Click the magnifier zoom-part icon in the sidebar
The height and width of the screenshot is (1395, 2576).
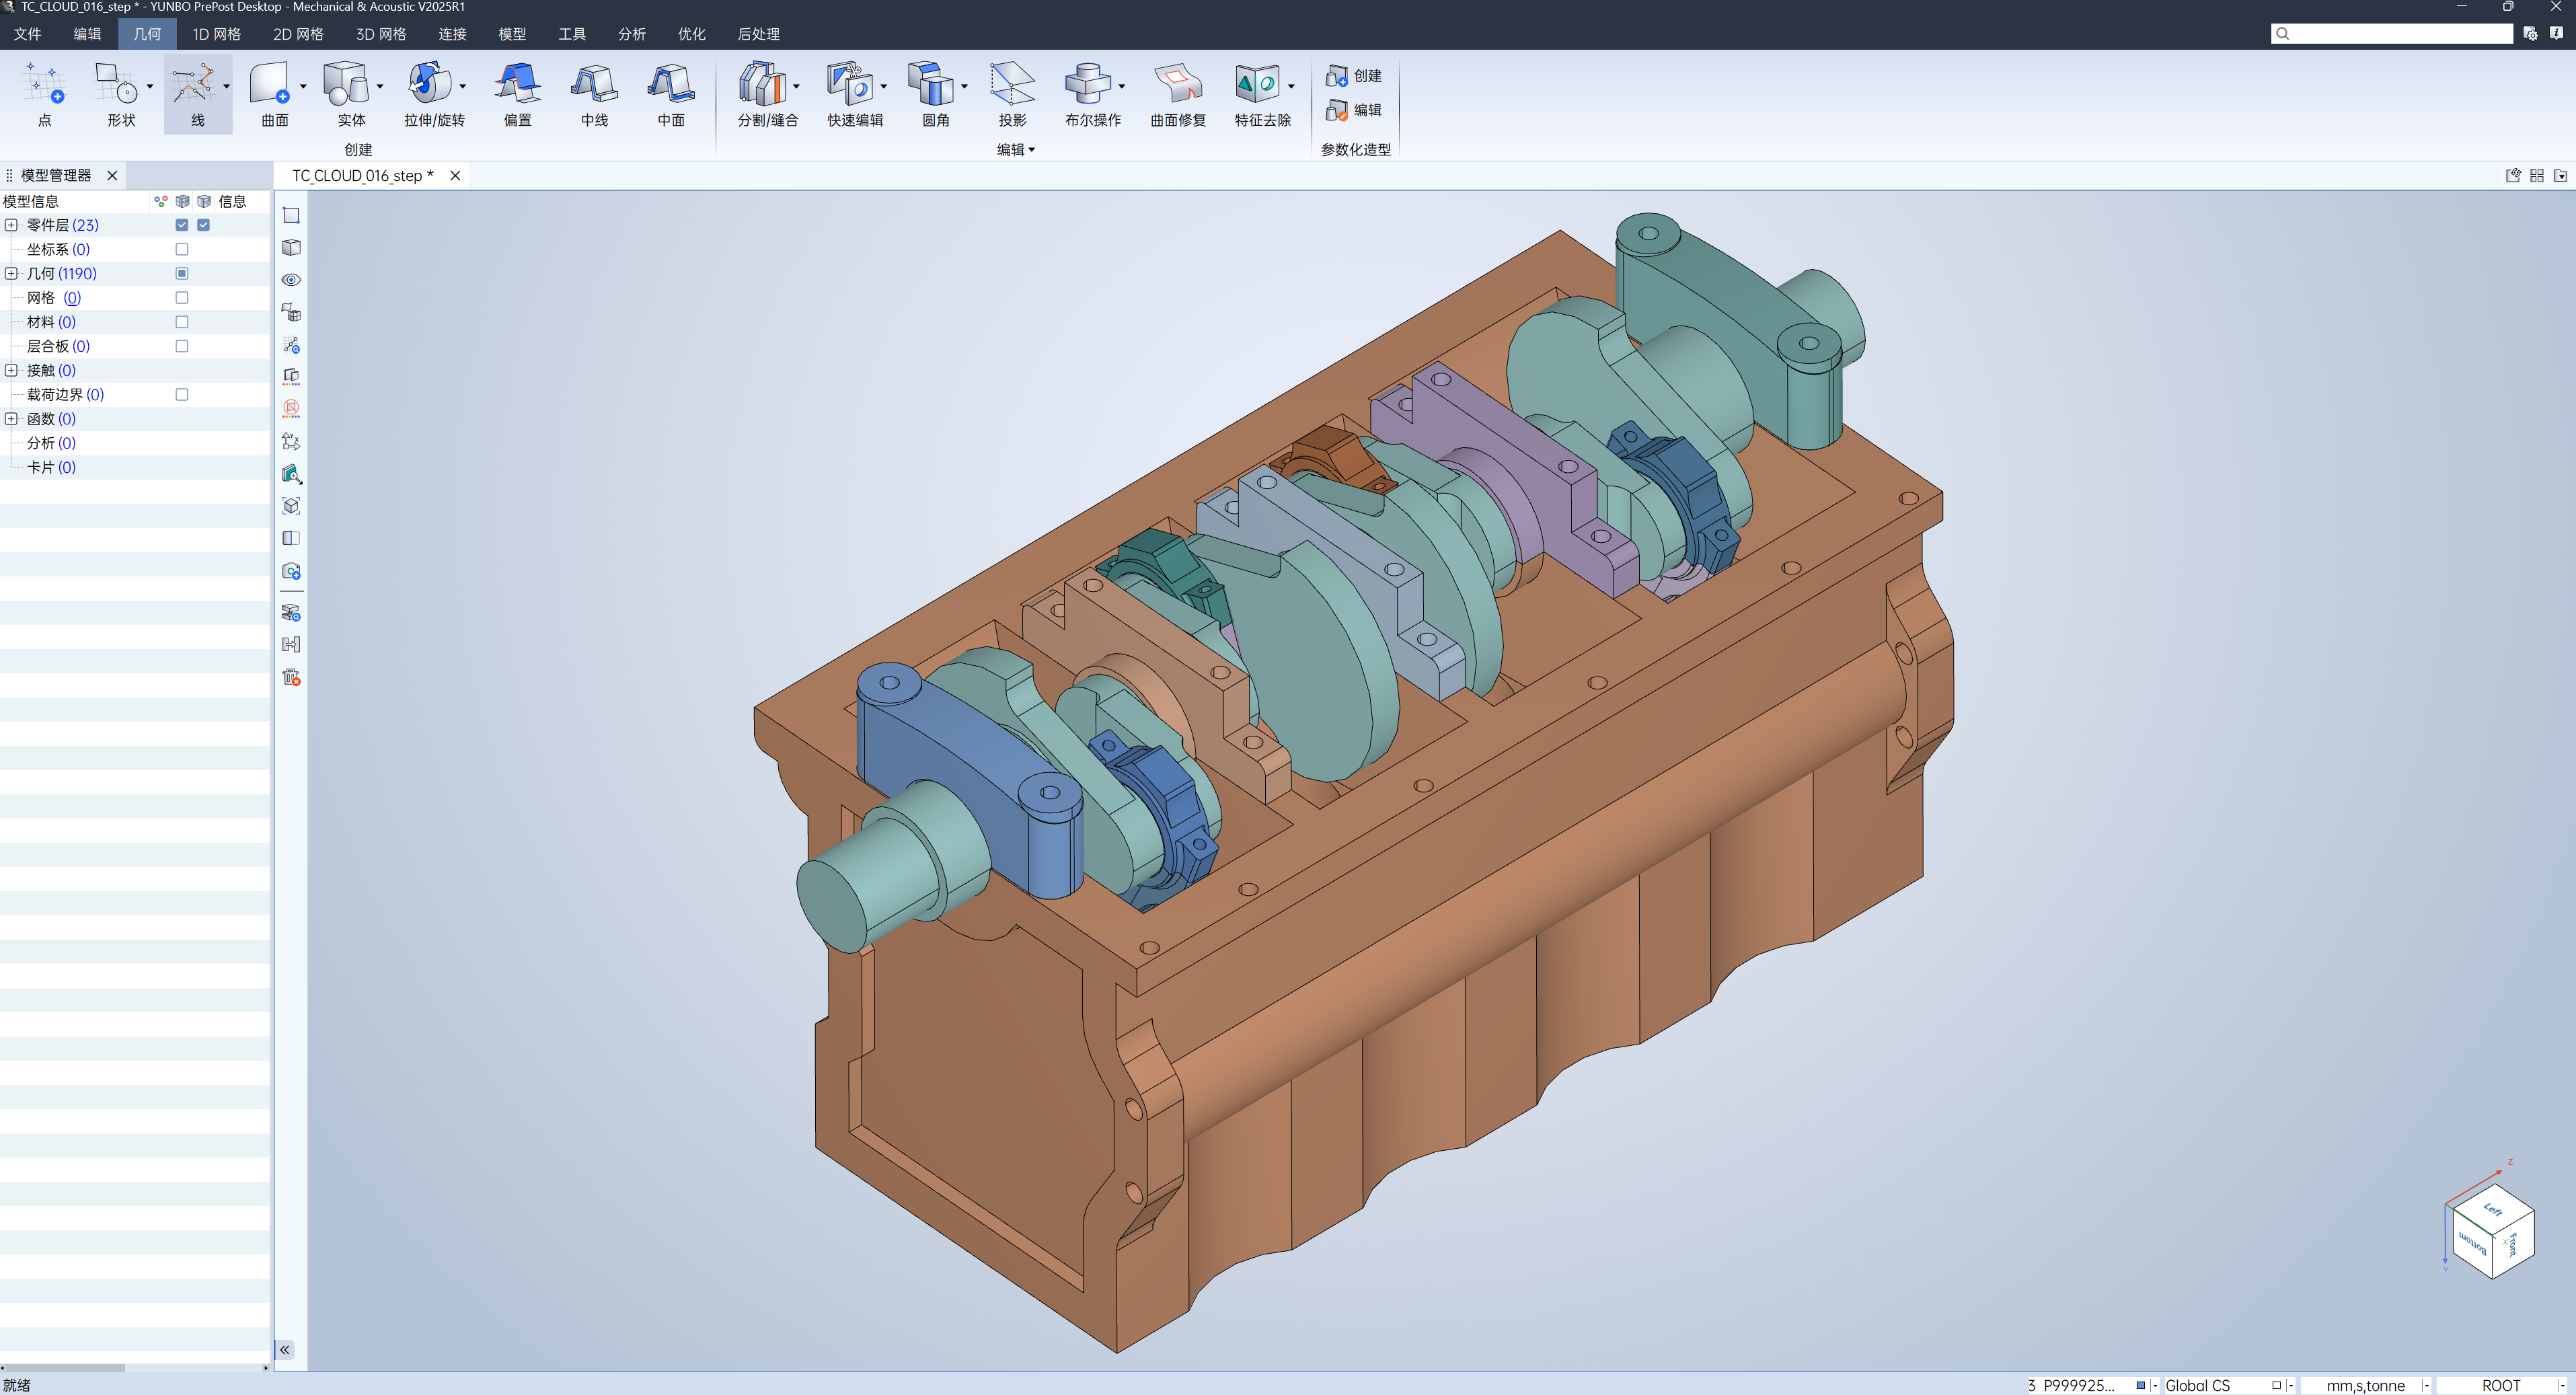point(291,474)
